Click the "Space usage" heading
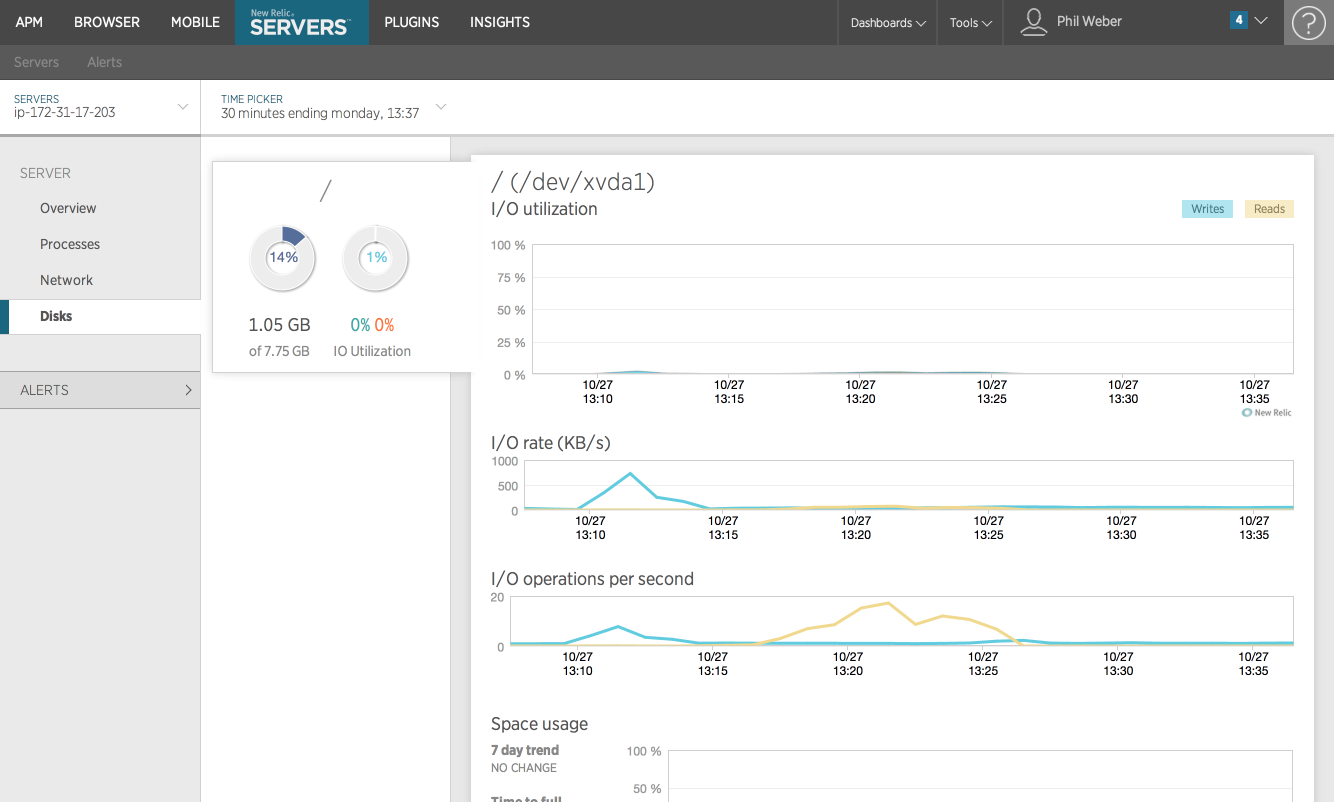 pos(539,724)
